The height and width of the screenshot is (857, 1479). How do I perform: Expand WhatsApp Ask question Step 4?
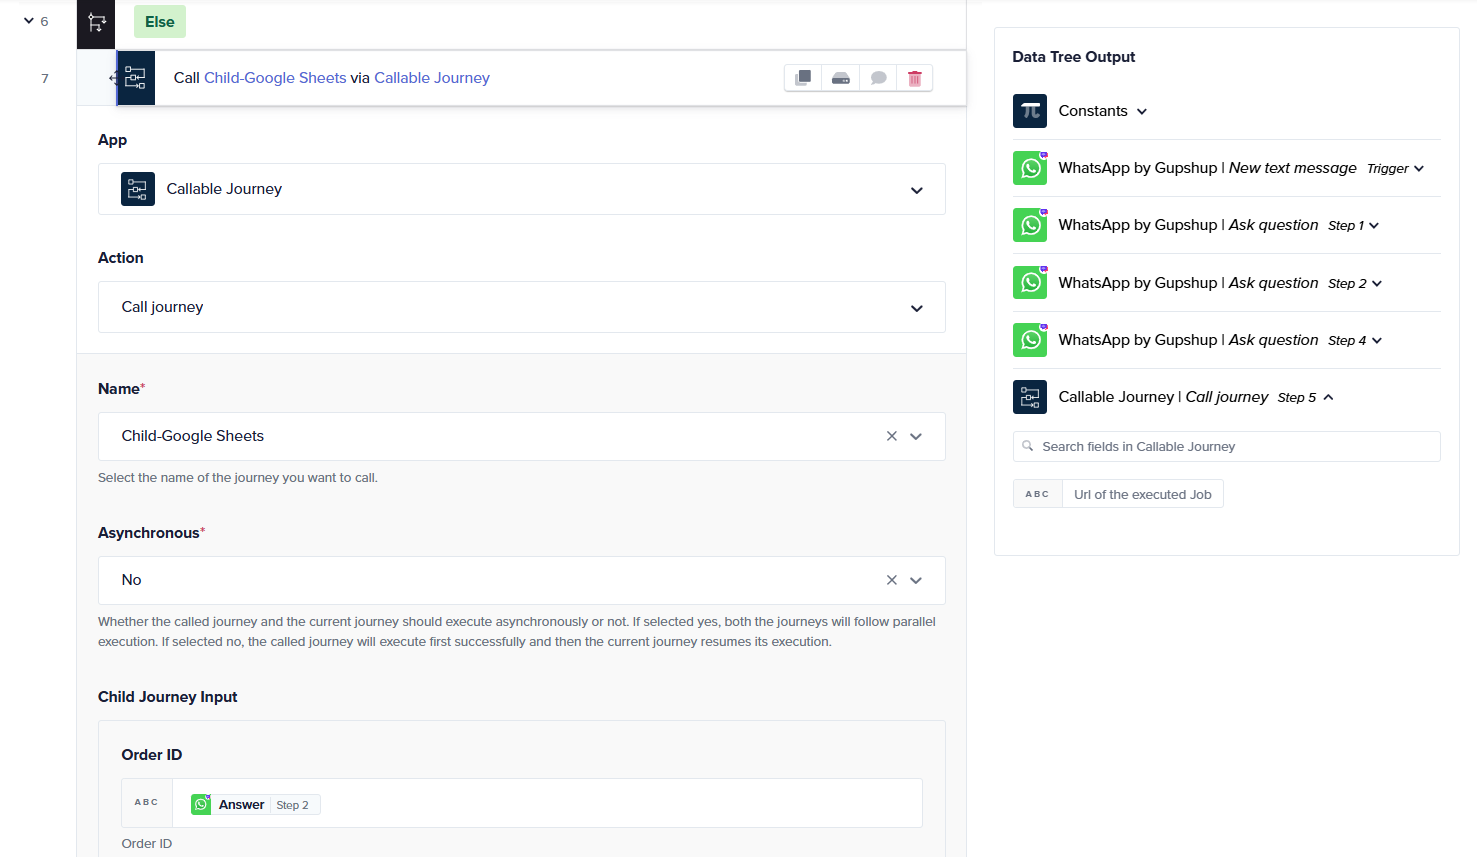point(1377,340)
